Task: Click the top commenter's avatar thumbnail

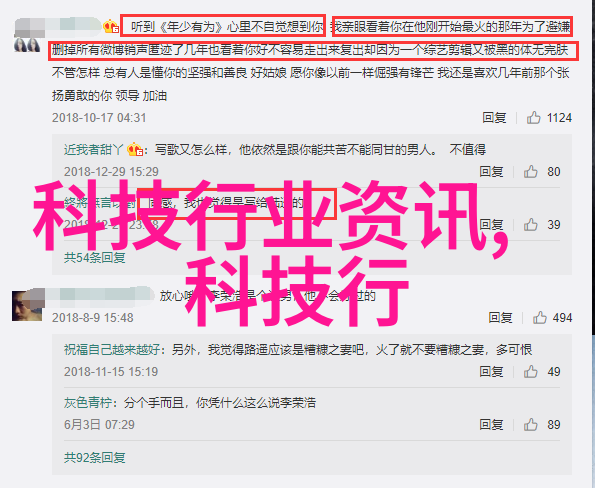Action: [x=27, y=45]
